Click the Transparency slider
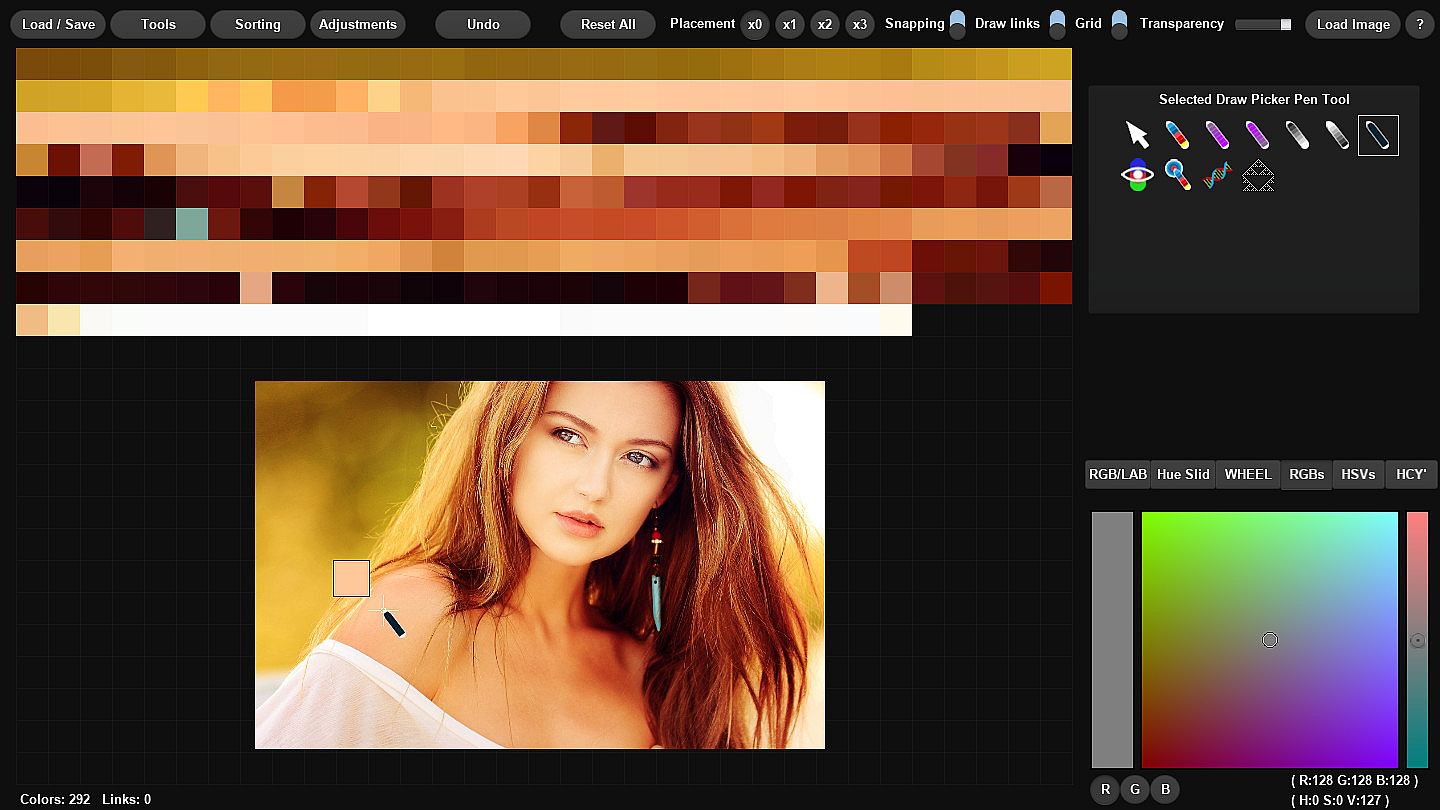Screen dimensions: 1440x810 [x=1263, y=24]
